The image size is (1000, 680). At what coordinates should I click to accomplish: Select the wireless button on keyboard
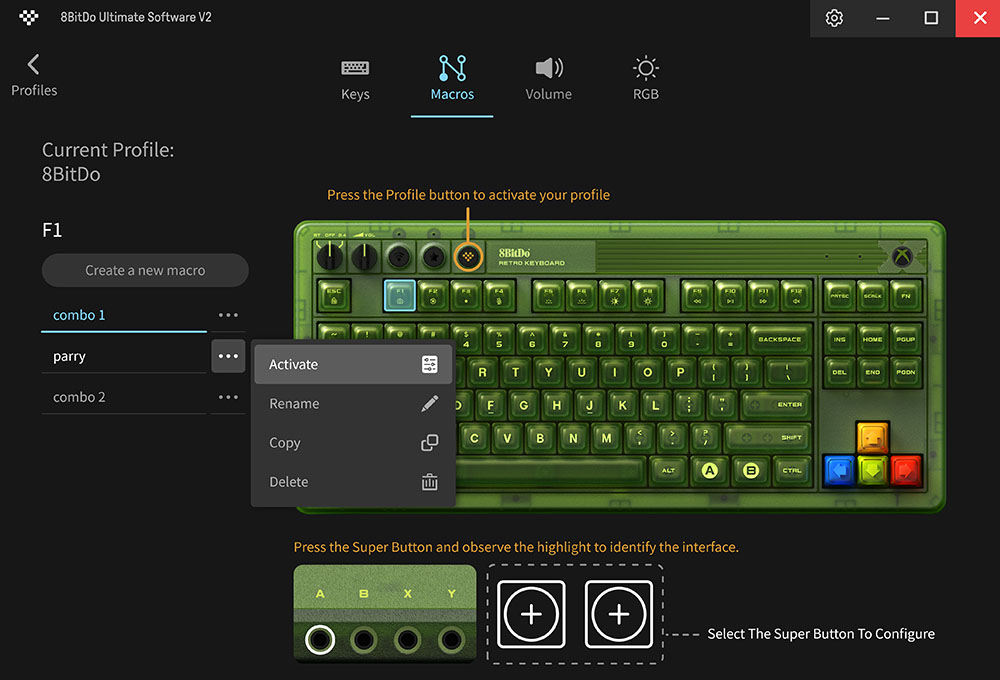click(400, 257)
